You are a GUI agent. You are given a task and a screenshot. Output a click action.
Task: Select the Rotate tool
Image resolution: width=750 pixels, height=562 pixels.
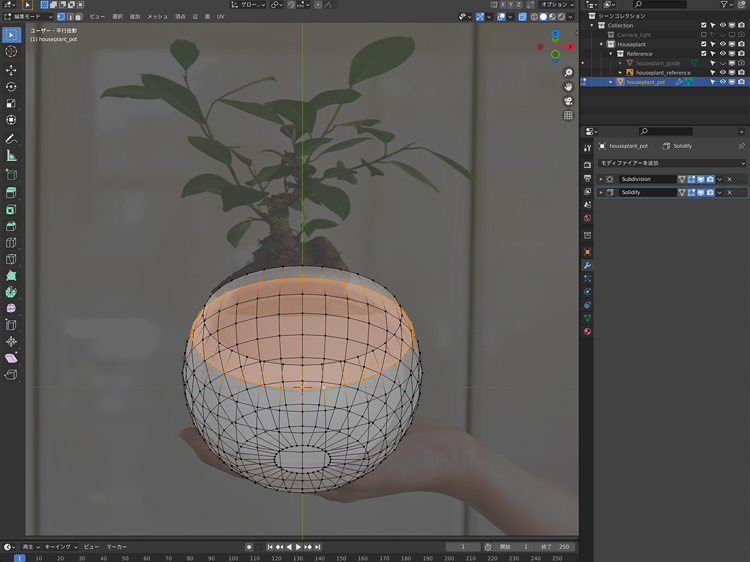(11, 87)
